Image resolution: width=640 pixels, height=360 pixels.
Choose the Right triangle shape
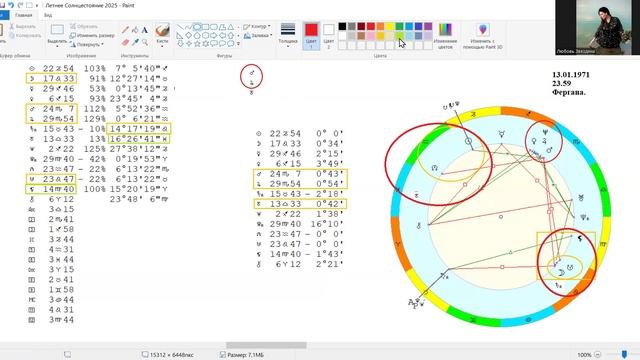[x=180, y=36]
